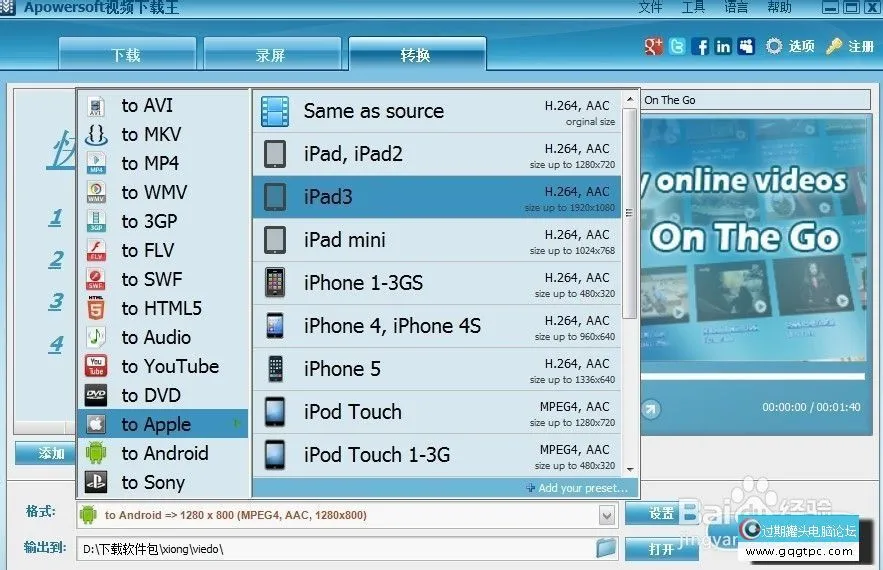883x570 pixels.
Task: Select the to AVI format icon
Action: pyautogui.click(x=96, y=106)
